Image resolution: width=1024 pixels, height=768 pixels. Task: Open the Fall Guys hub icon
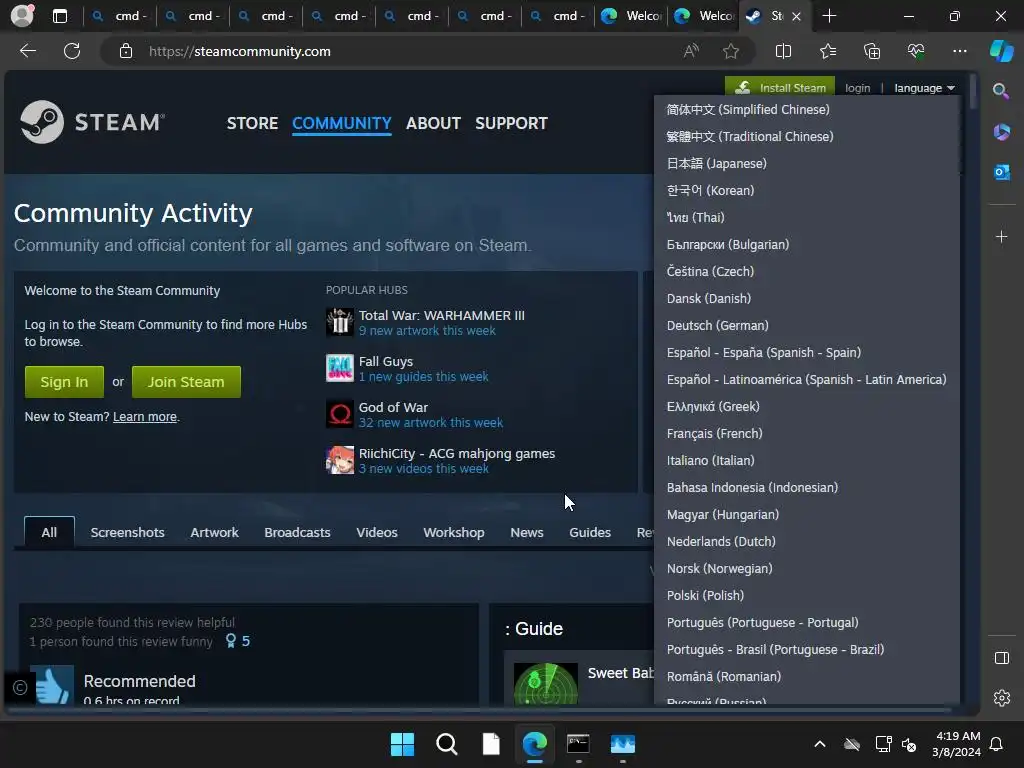coord(340,368)
